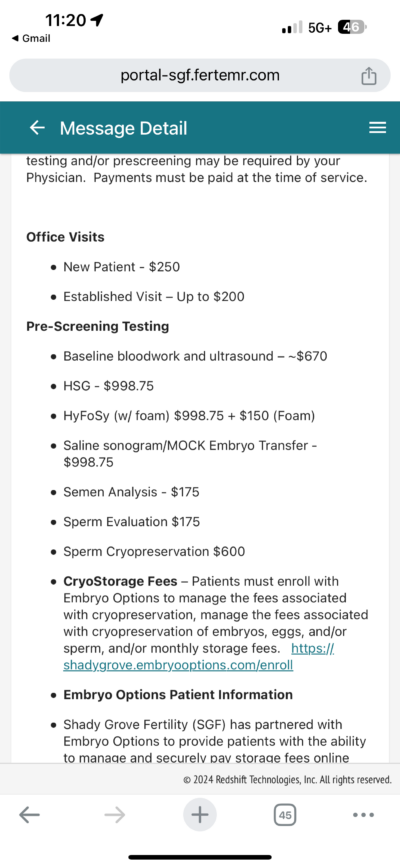This screenshot has height=867, width=400.
Task: Tap the Pre-Screening Testing heading
Action: point(97,326)
